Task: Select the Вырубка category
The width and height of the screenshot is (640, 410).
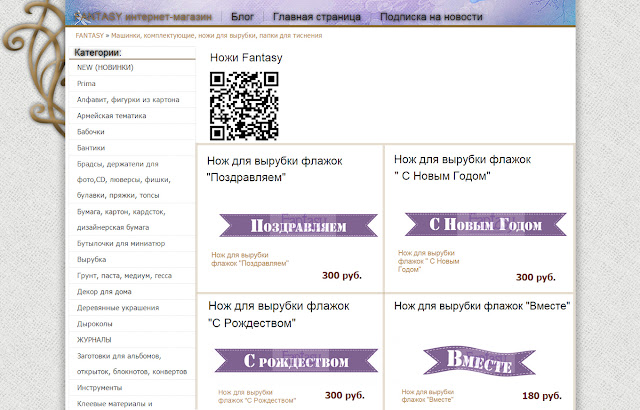Action: (91, 259)
